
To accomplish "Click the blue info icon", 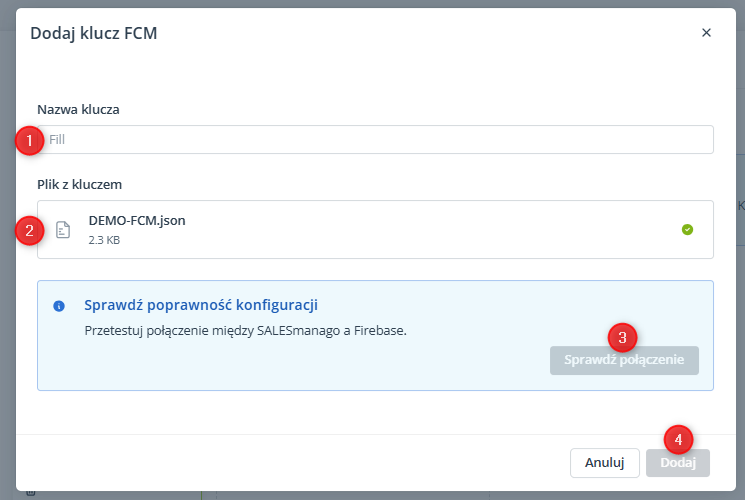I will (x=59, y=306).
